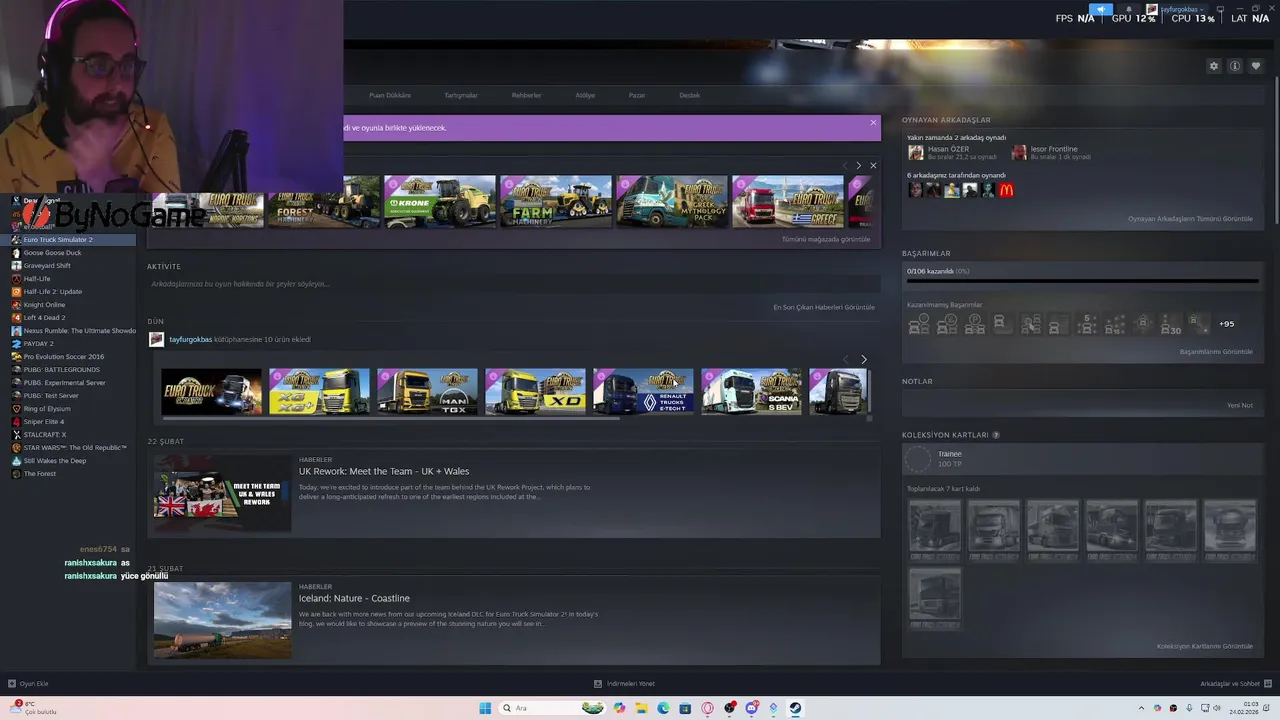Image resolution: width=1280 pixels, height=720 pixels.
Task: Close the DLC carousel panel
Action: pyautogui.click(x=873, y=165)
